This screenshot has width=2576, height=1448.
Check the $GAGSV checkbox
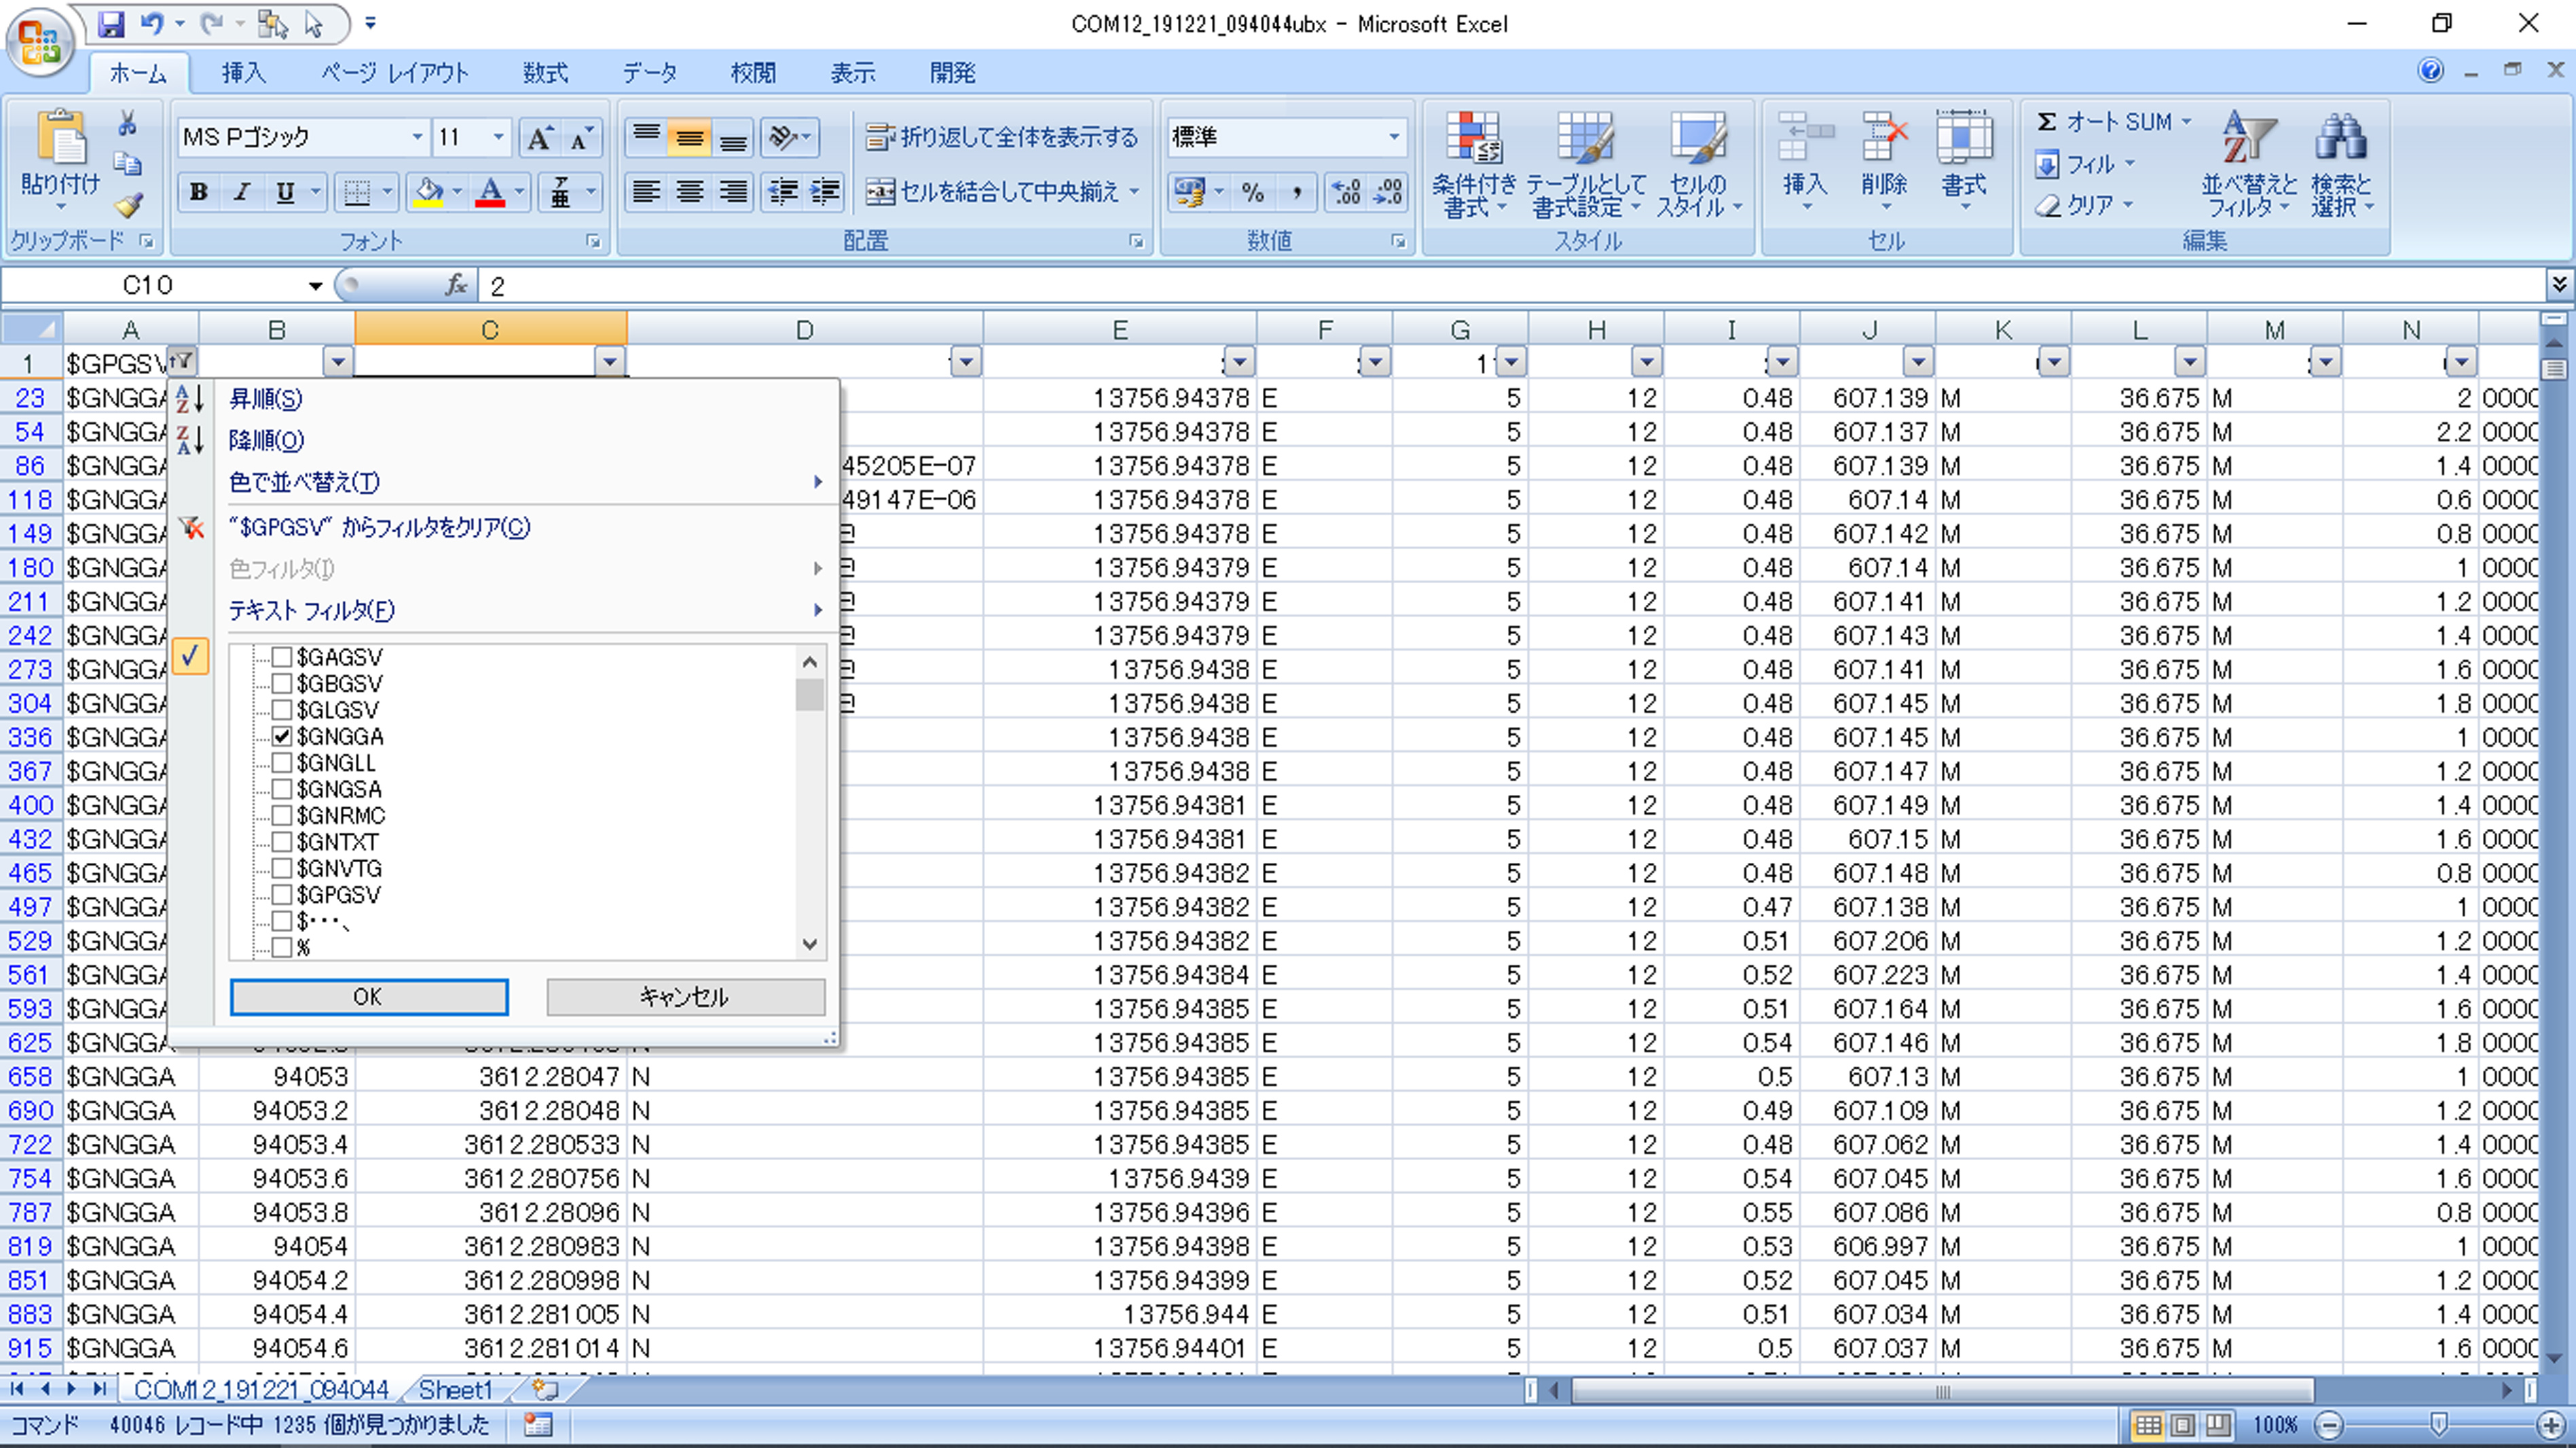(282, 657)
